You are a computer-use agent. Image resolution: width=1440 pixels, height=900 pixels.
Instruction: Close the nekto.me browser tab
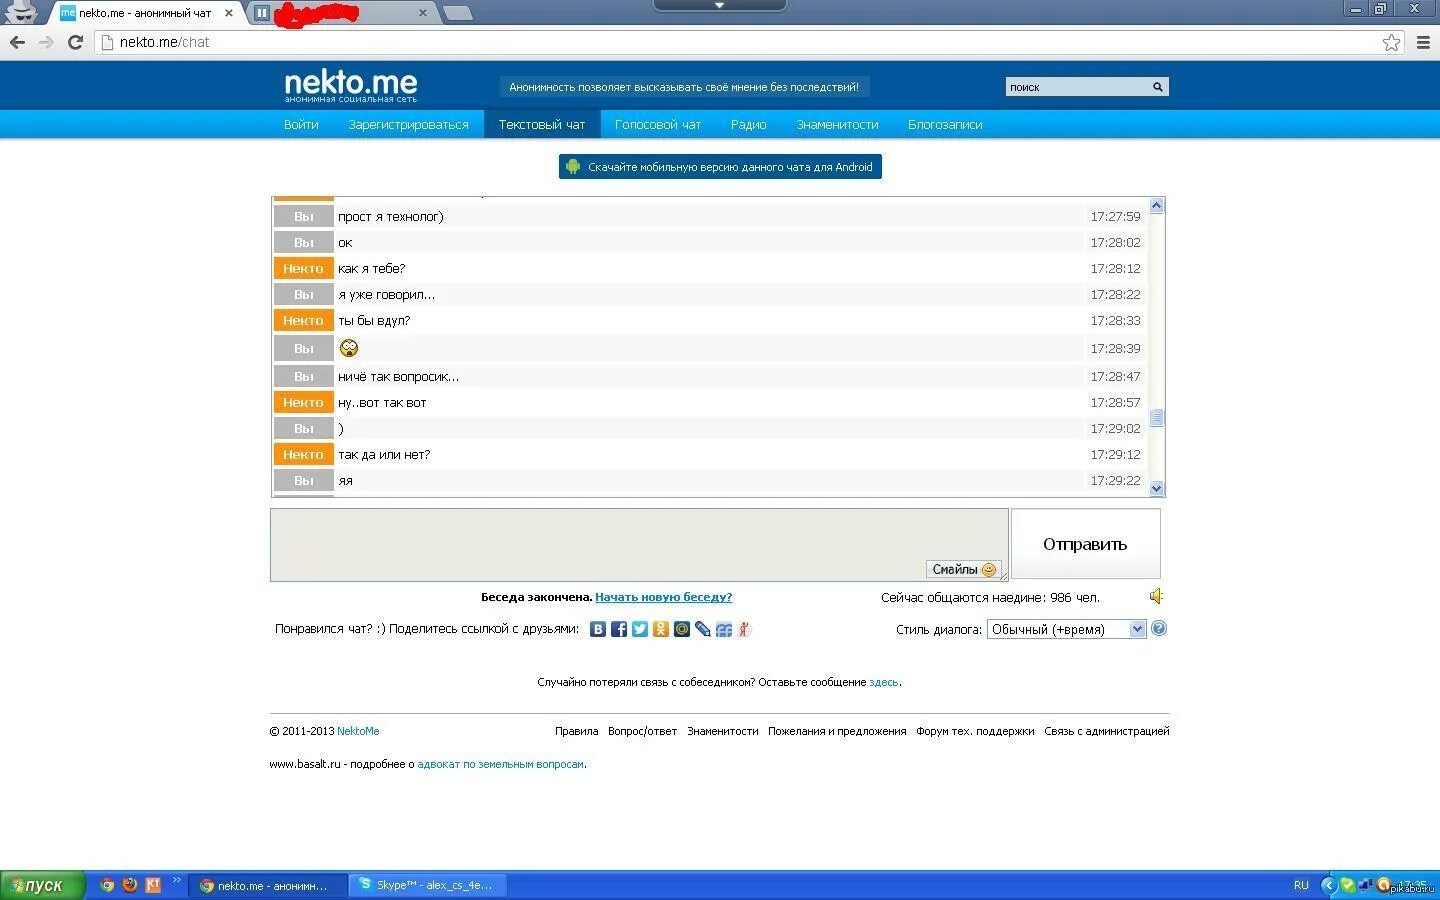tap(229, 13)
